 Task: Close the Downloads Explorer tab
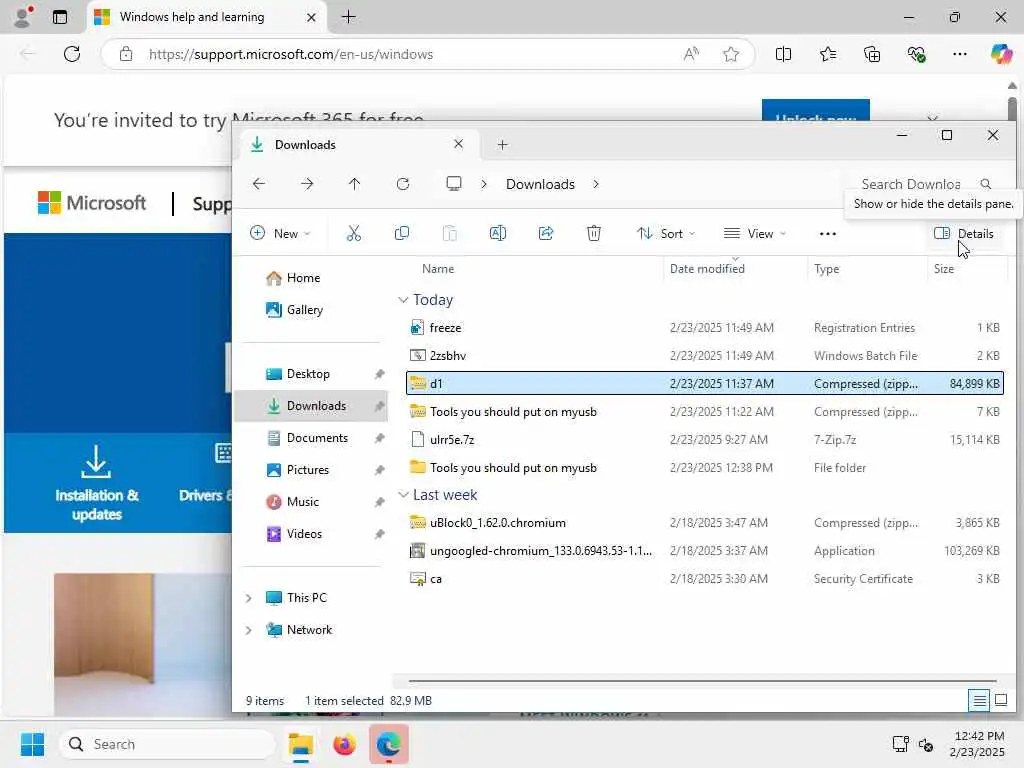click(x=458, y=144)
